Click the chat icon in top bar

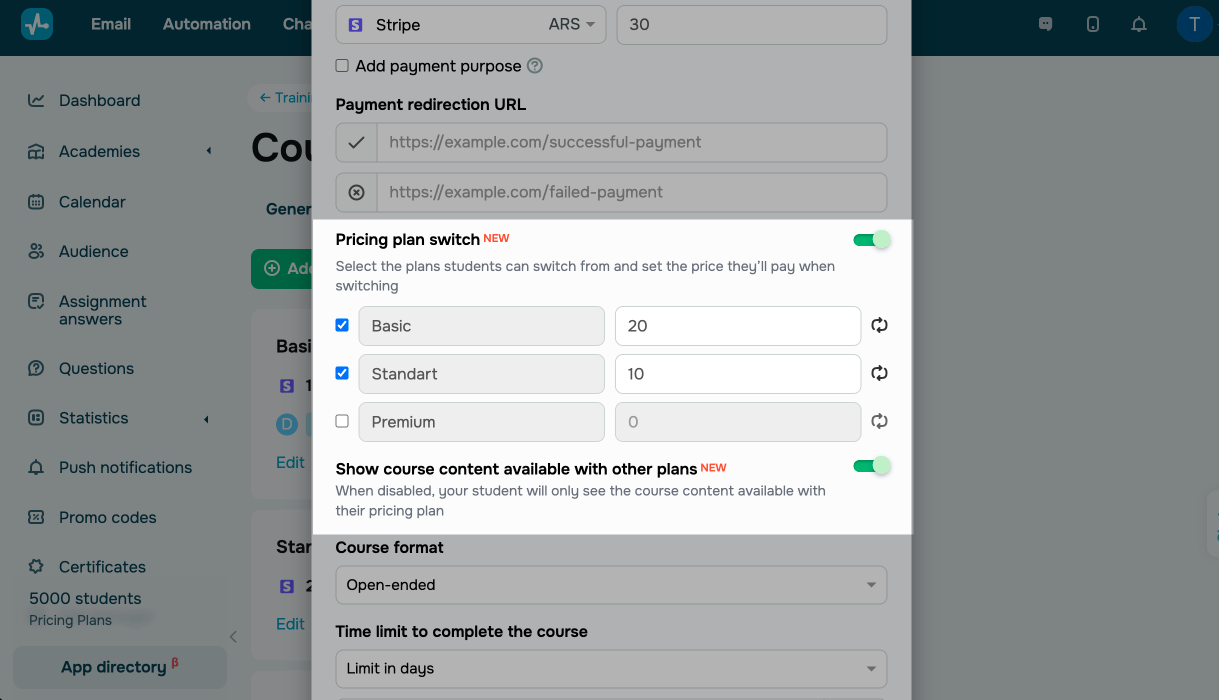coord(1046,24)
